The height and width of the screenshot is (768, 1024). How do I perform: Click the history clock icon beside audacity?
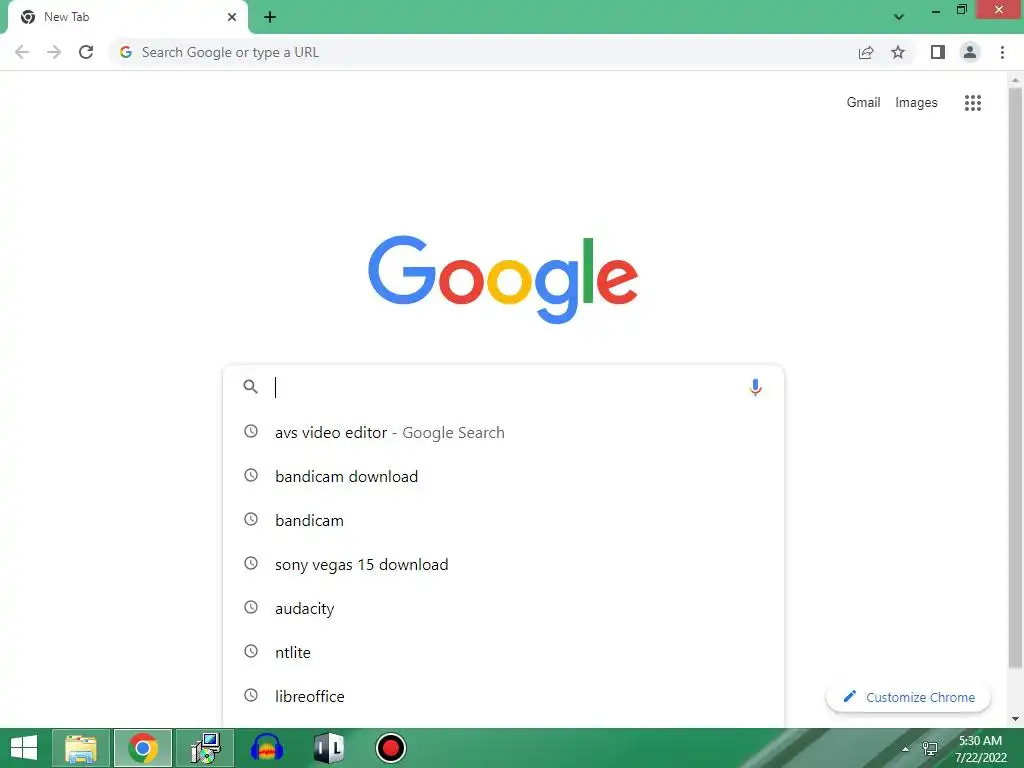coord(251,607)
